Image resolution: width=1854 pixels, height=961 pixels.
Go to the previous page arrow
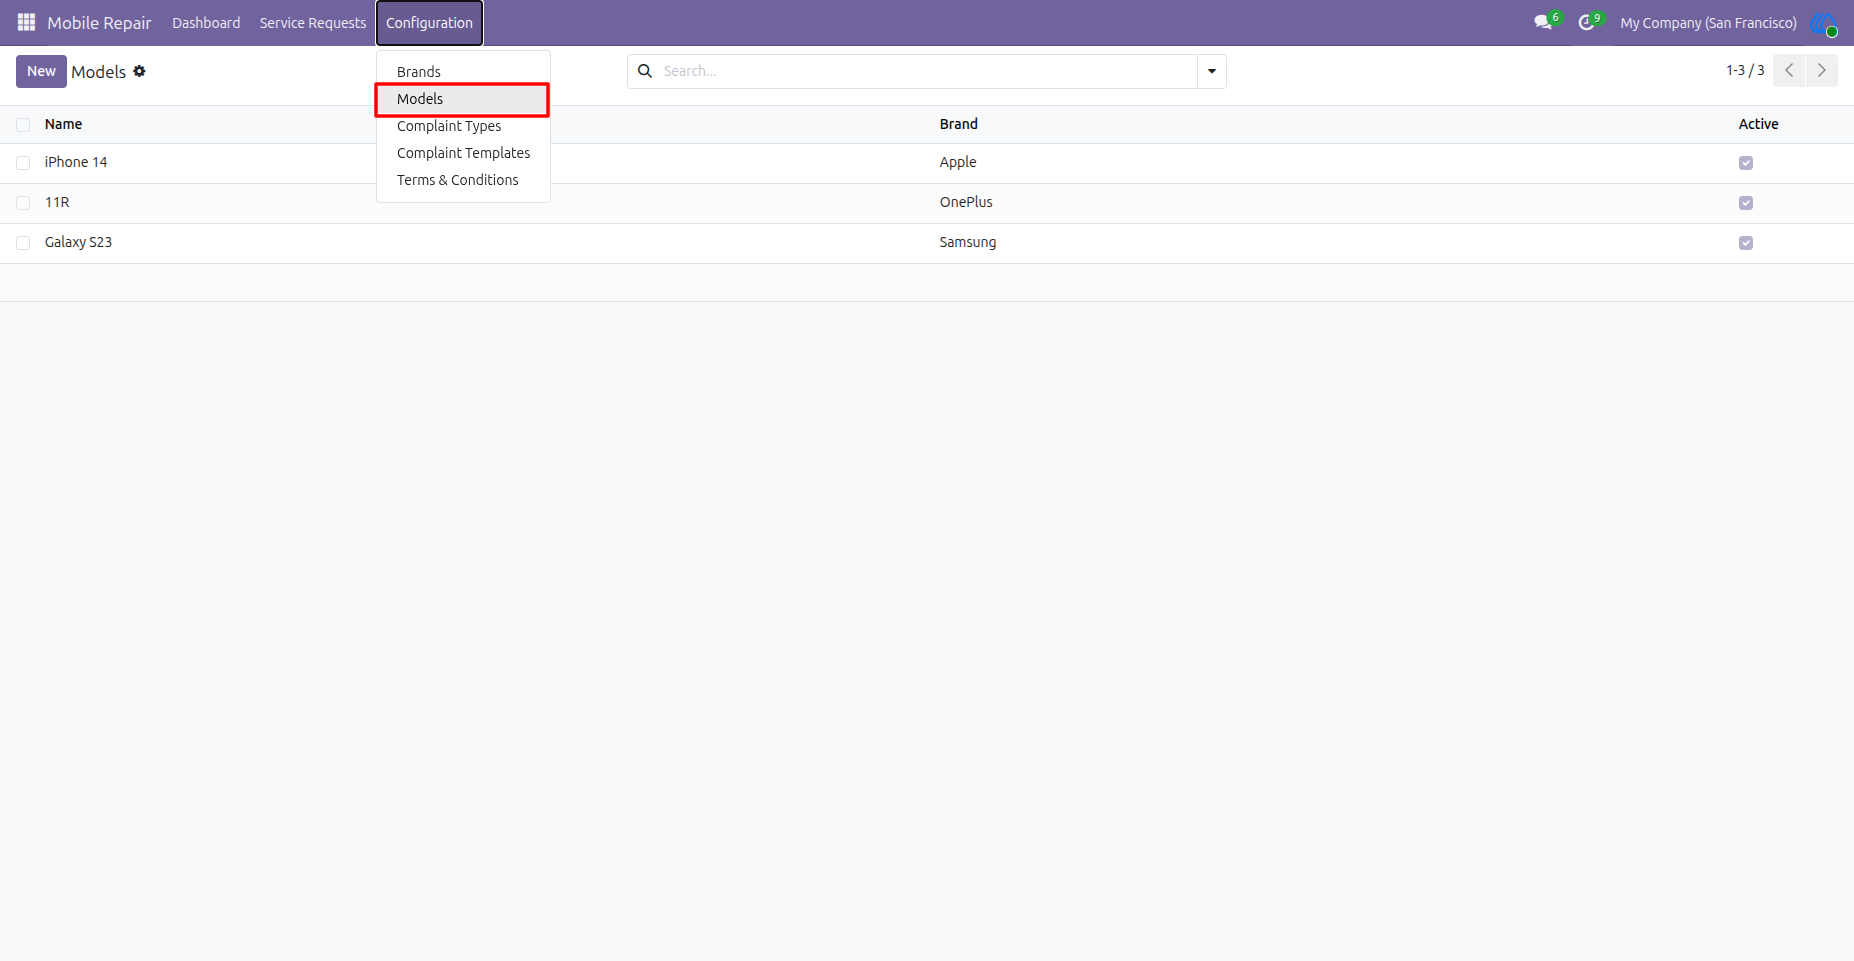pyautogui.click(x=1789, y=70)
